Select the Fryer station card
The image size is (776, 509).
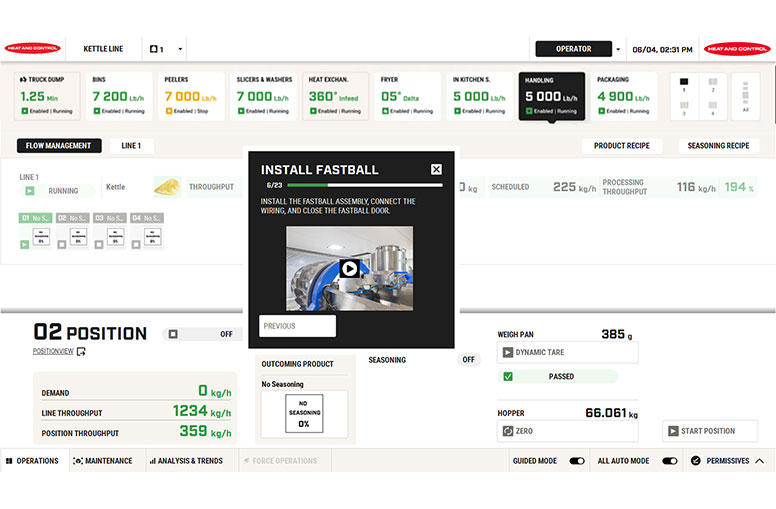click(x=408, y=96)
